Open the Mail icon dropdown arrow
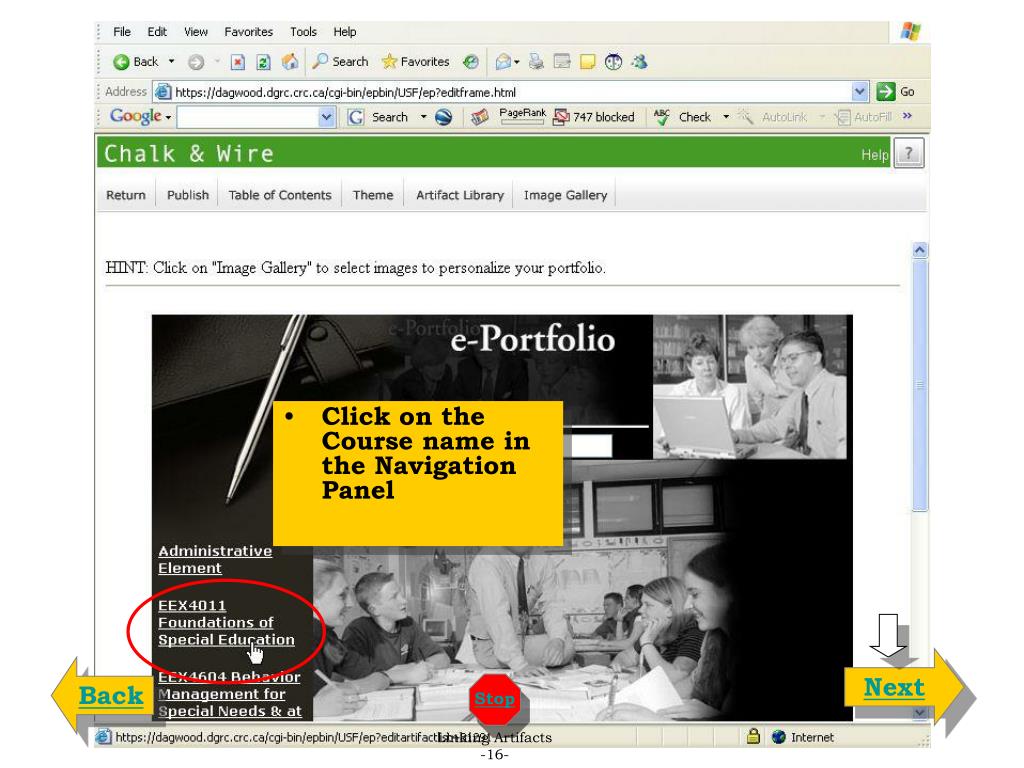Image resolution: width=1024 pixels, height=768 pixels. 517,62
